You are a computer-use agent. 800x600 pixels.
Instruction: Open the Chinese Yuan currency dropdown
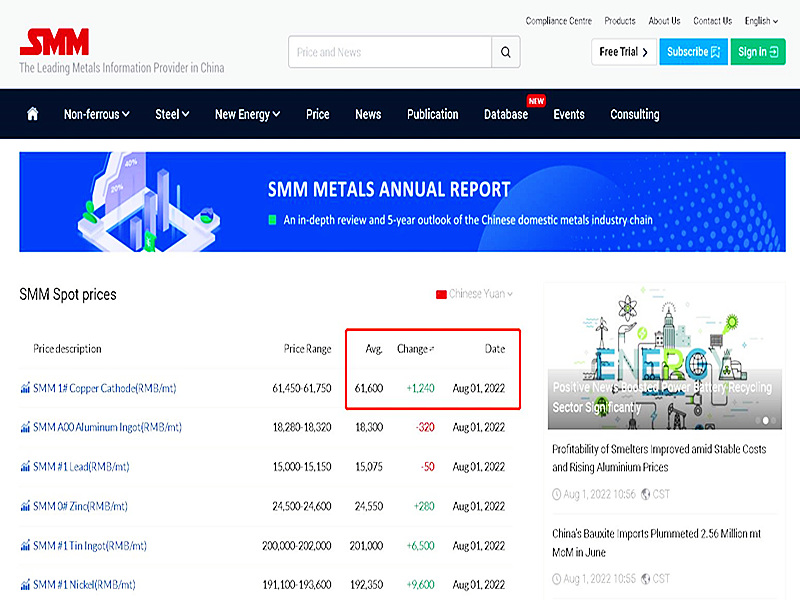point(474,294)
